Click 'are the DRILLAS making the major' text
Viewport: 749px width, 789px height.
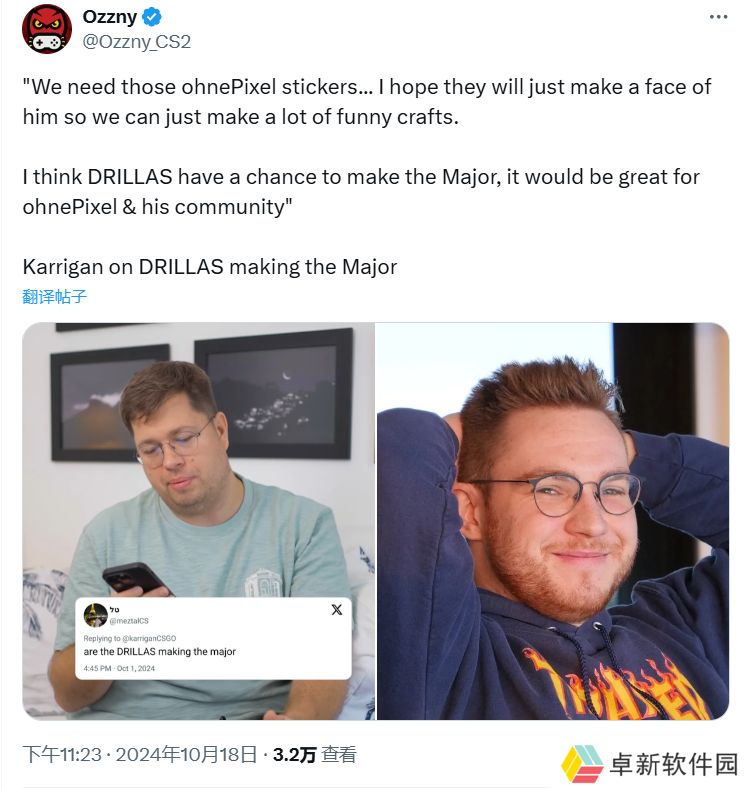[x=159, y=652]
